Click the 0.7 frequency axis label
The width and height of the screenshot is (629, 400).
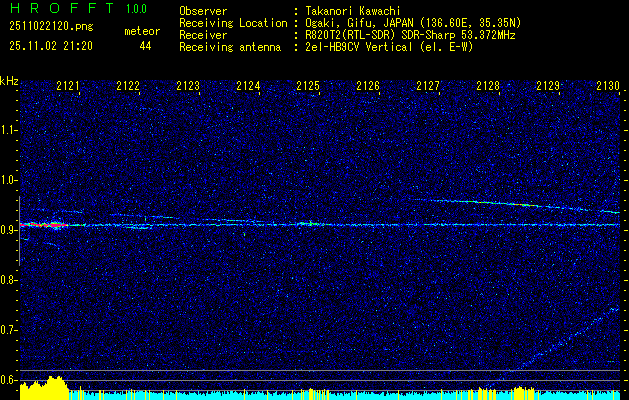(9, 330)
